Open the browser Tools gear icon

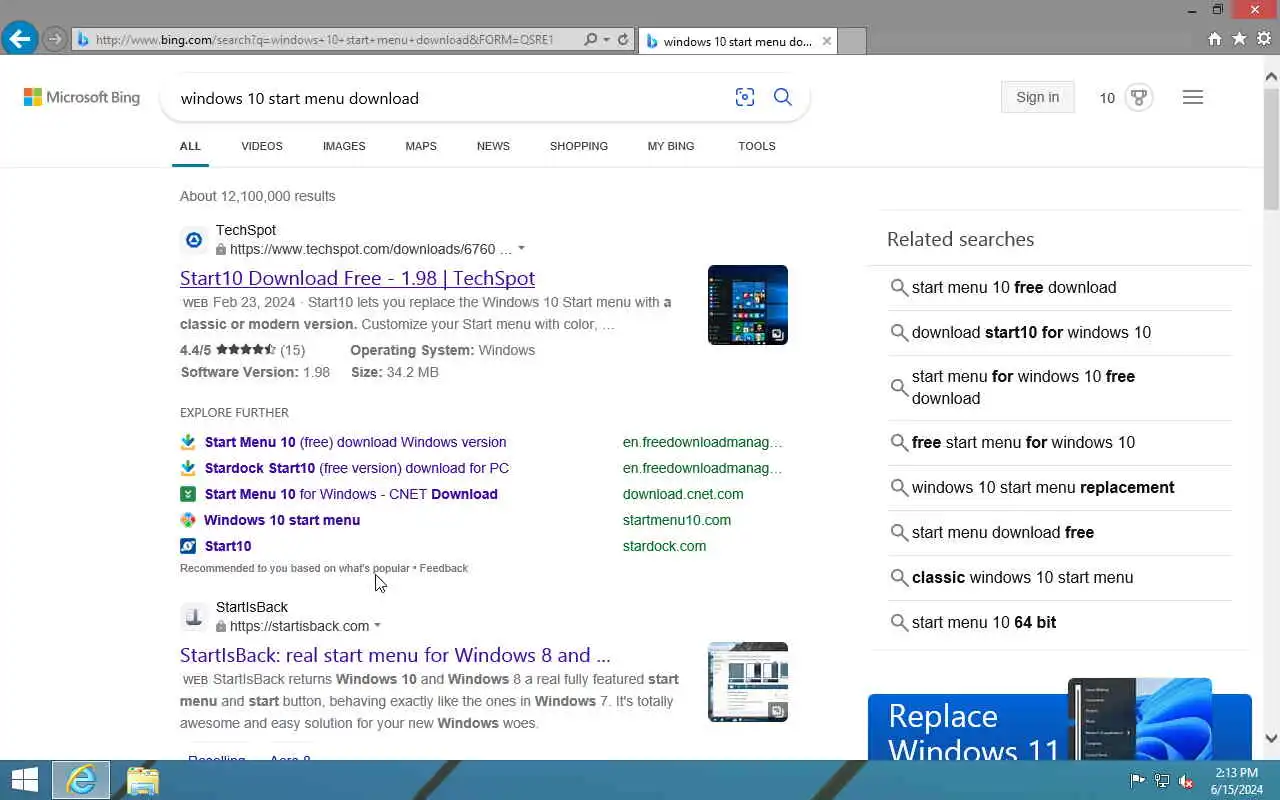pos(1264,39)
